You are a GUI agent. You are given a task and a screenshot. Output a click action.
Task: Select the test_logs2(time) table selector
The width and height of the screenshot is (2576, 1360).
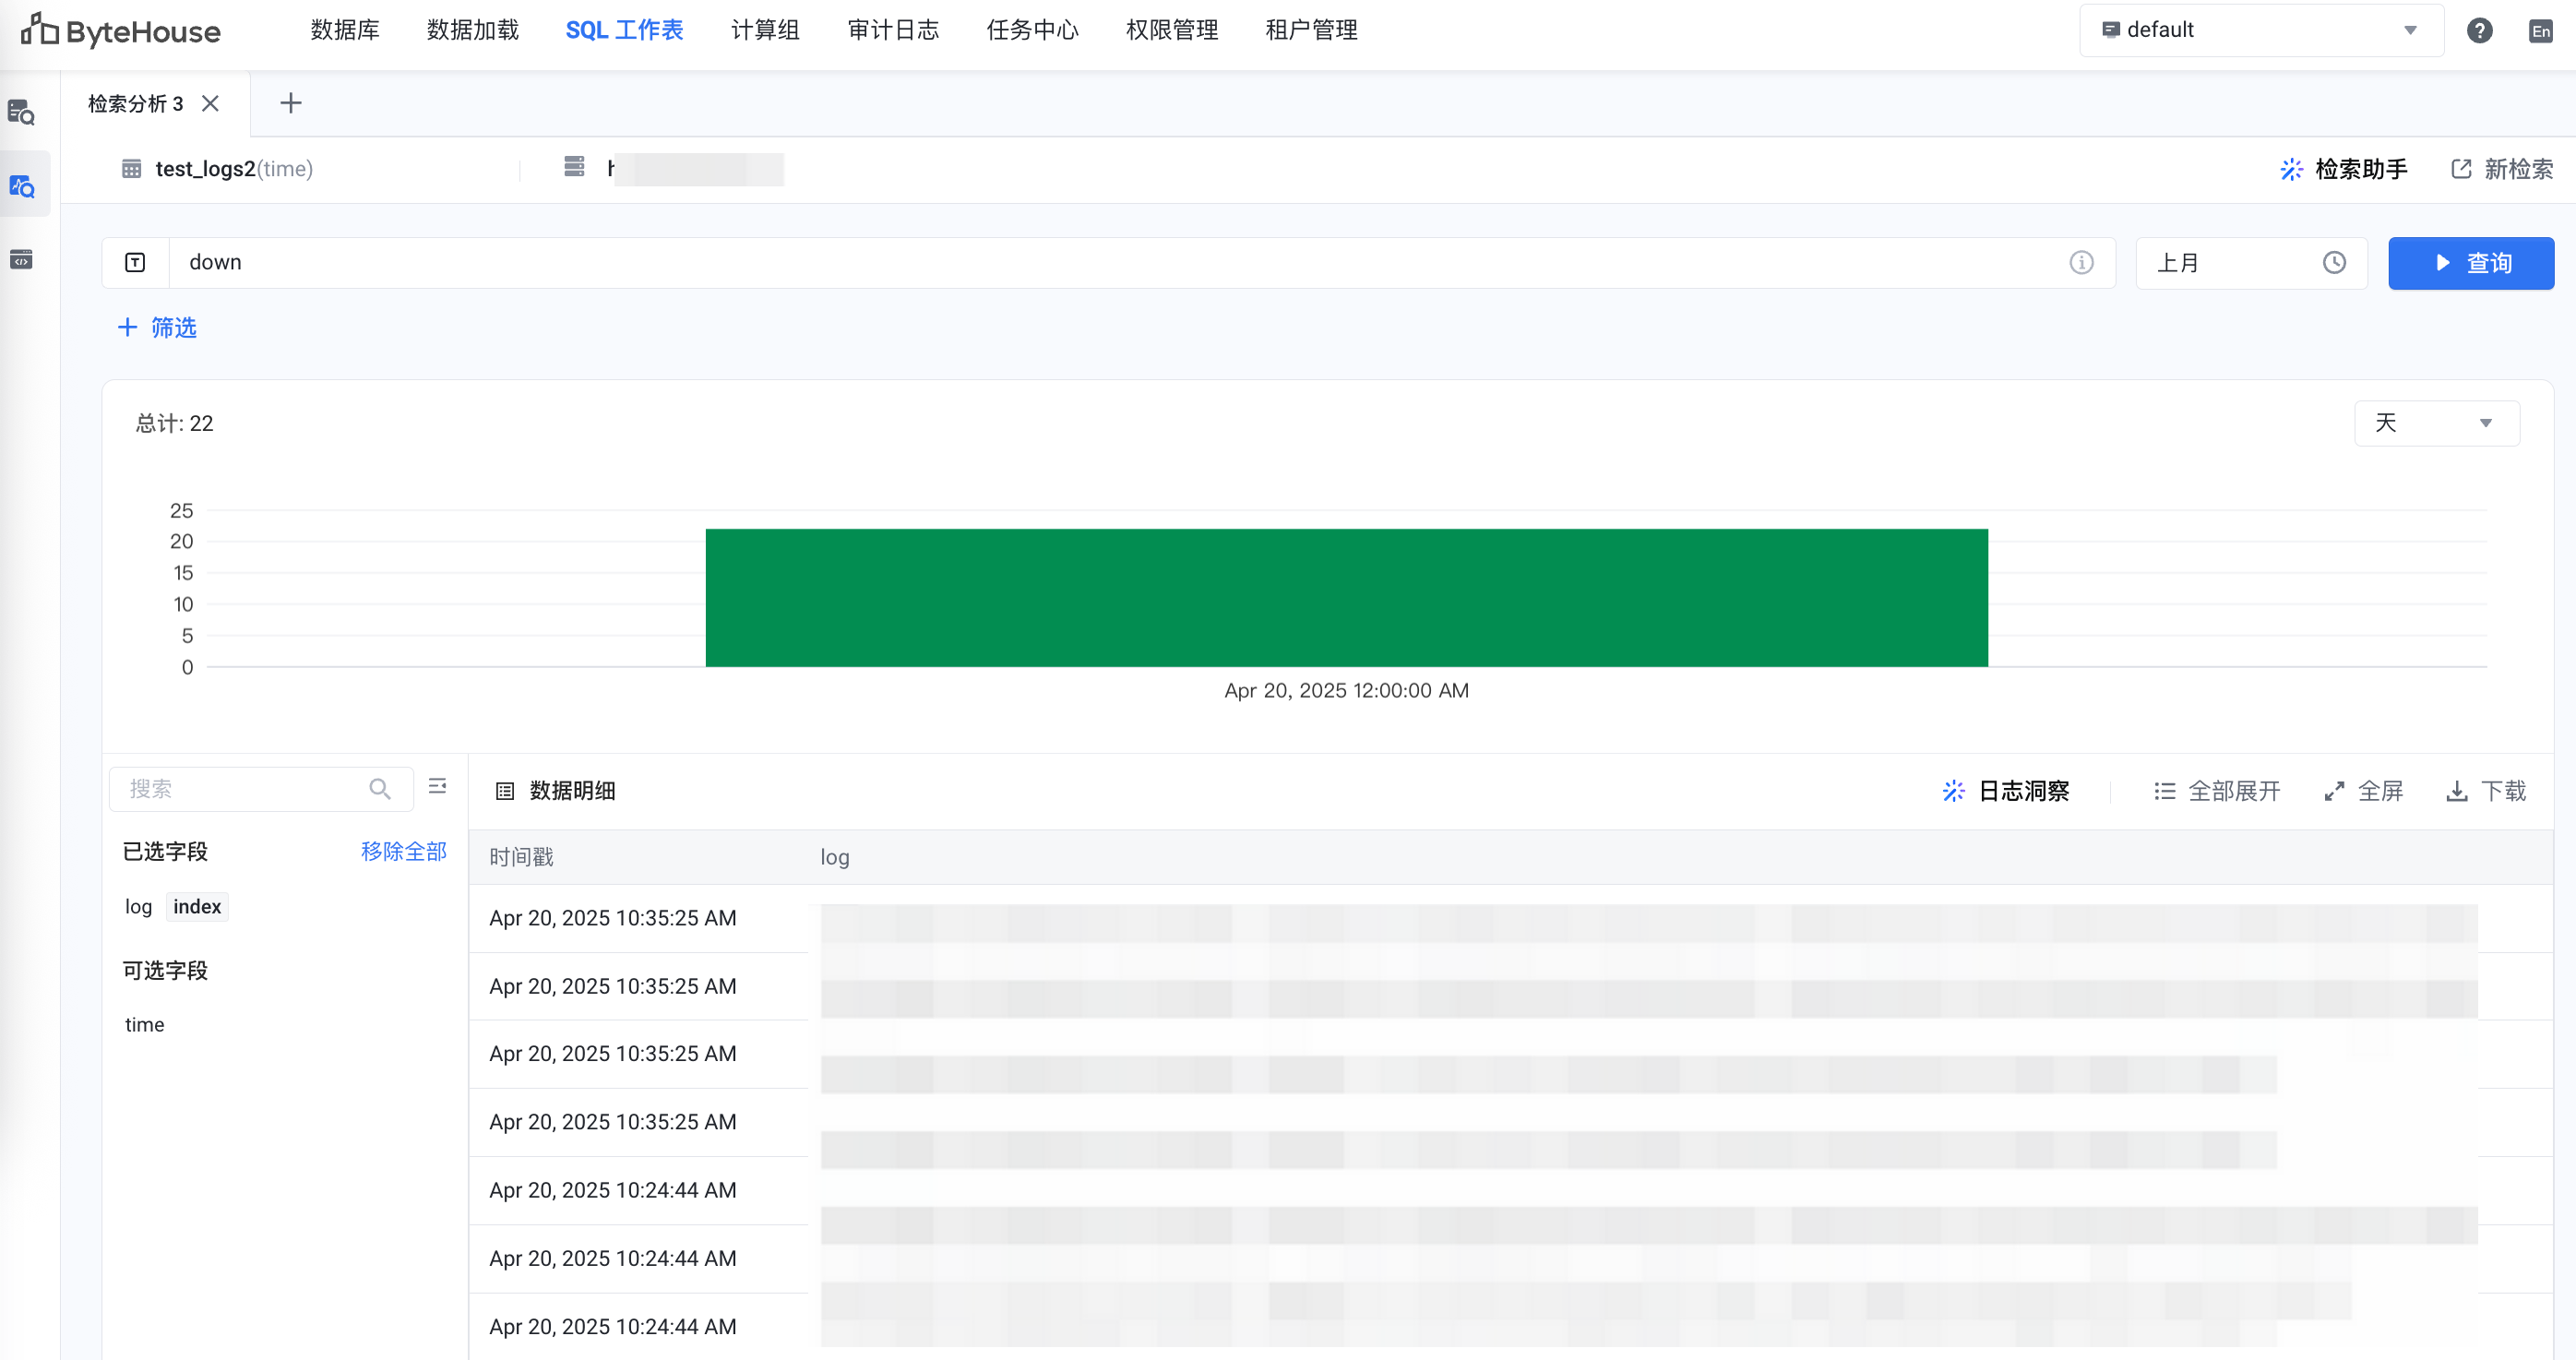pyautogui.click(x=217, y=169)
